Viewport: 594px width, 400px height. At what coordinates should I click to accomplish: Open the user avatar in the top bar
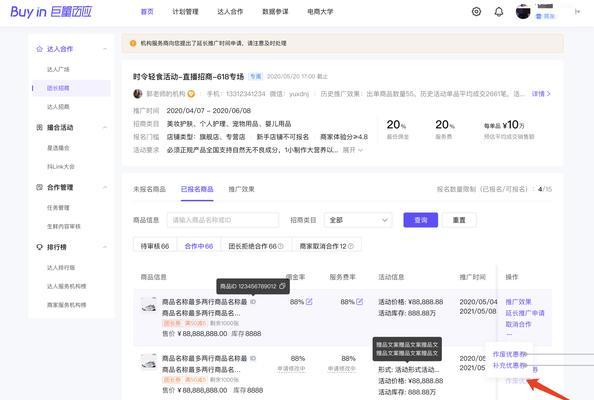(x=523, y=12)
